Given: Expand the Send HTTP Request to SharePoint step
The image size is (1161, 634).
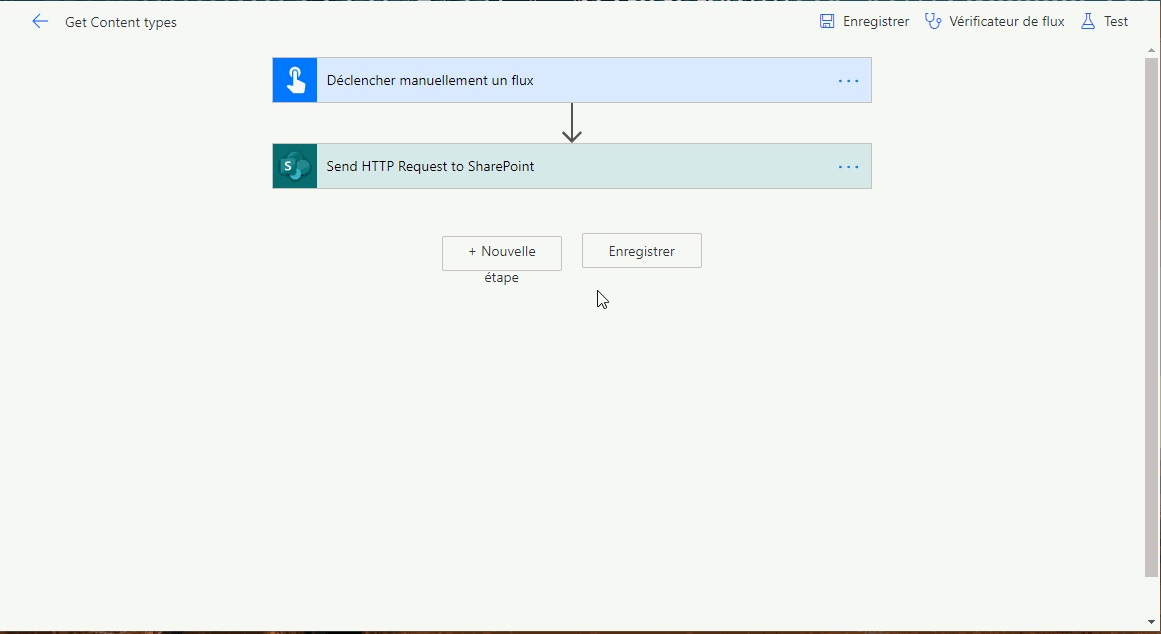Looking at the screenshot, I should coord(572,166).
